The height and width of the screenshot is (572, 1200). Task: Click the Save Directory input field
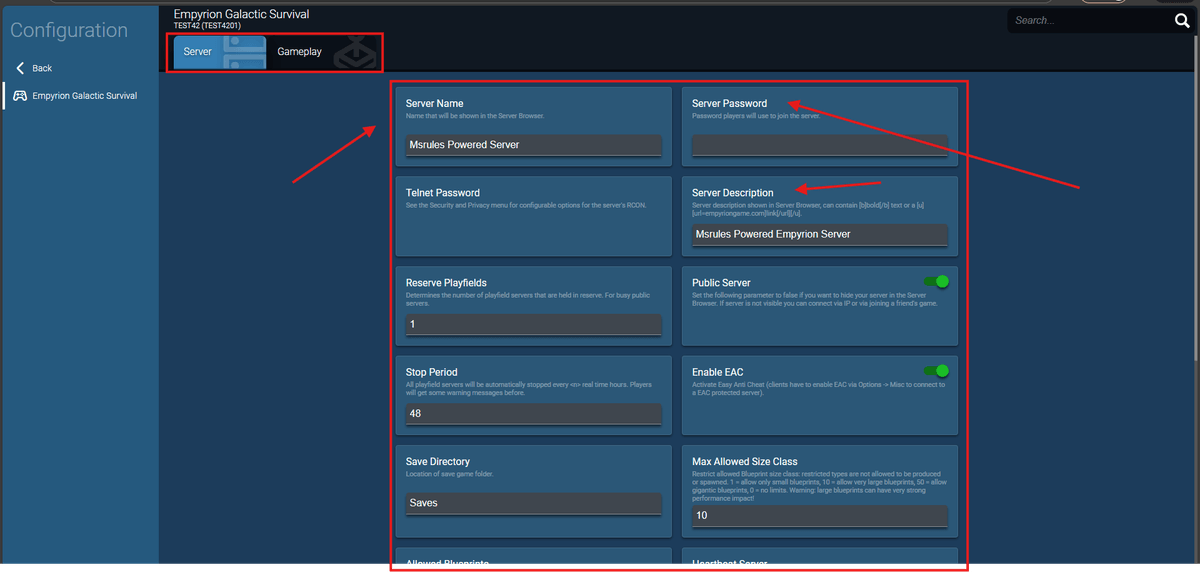pos(533,503)
